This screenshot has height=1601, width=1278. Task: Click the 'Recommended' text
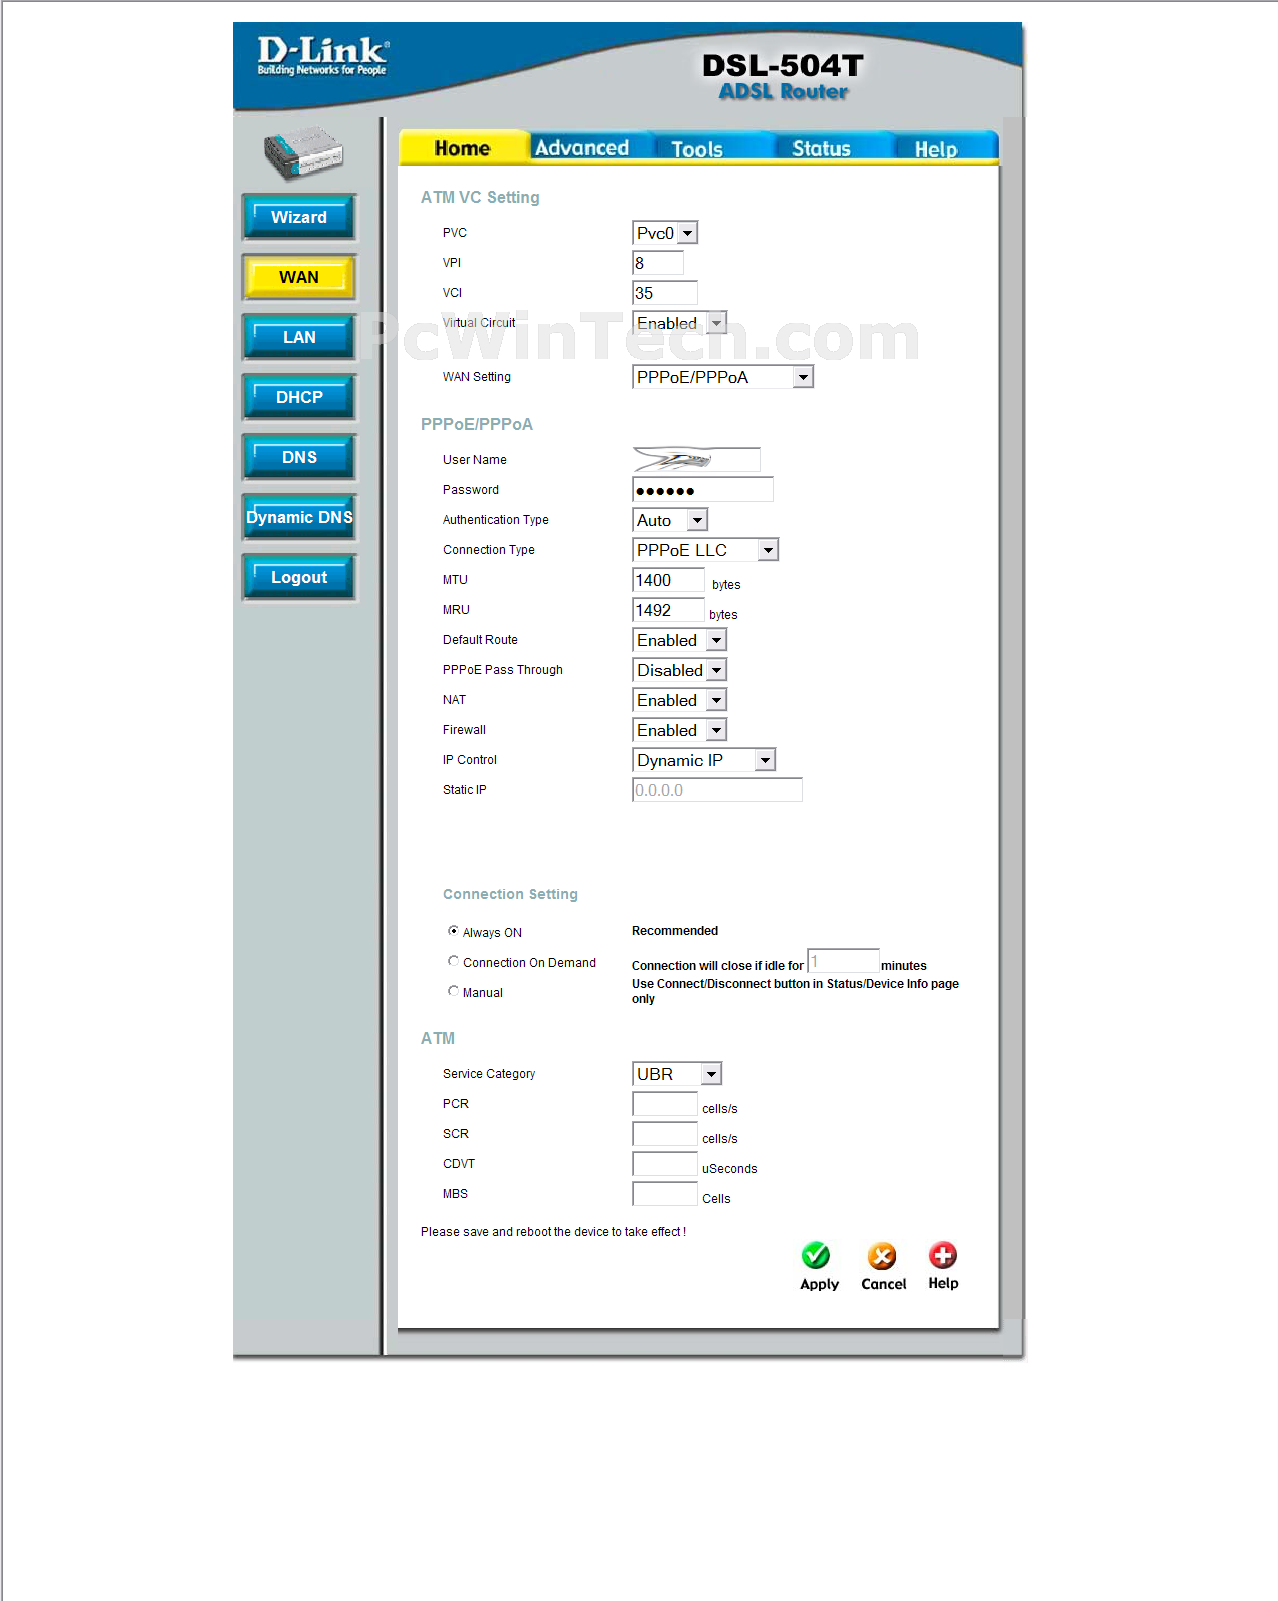coord(675,931)
